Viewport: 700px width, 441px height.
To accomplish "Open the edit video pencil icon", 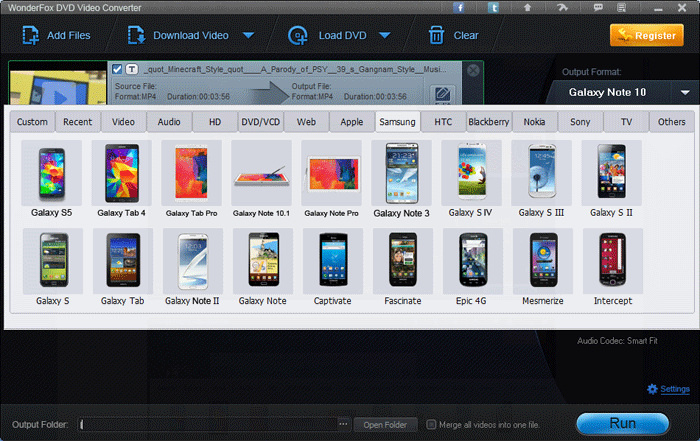I will [442, 94].
